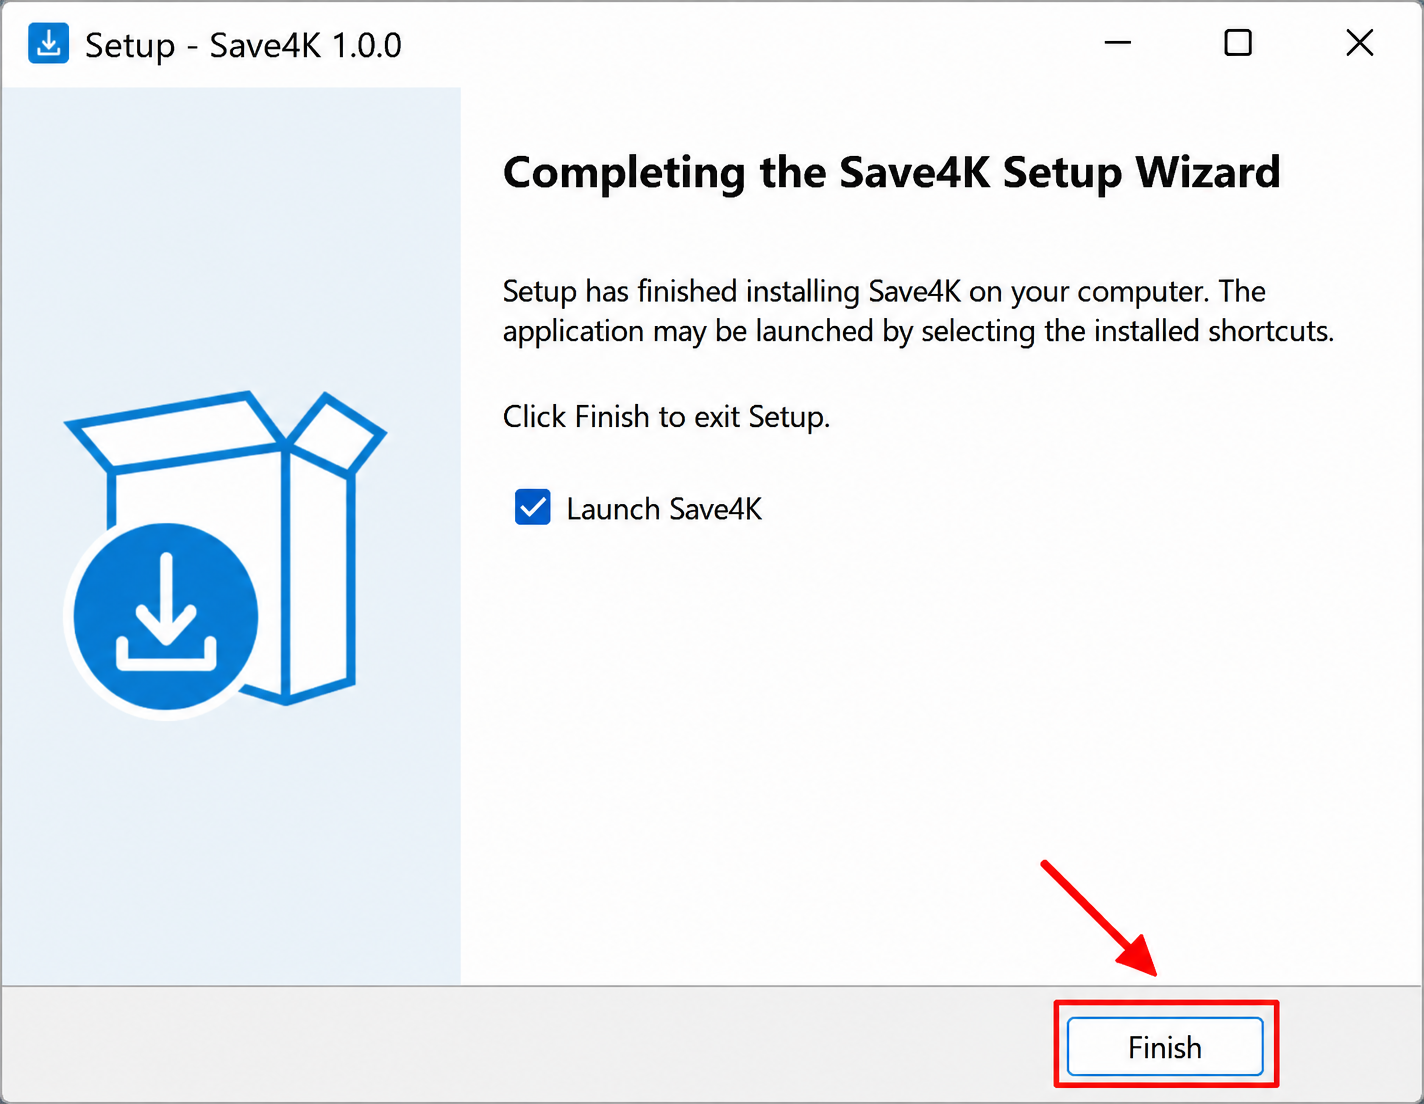Minimize the Save4K Setup window
This screenshot has width=1424, height=1104.
point(1117,43)
